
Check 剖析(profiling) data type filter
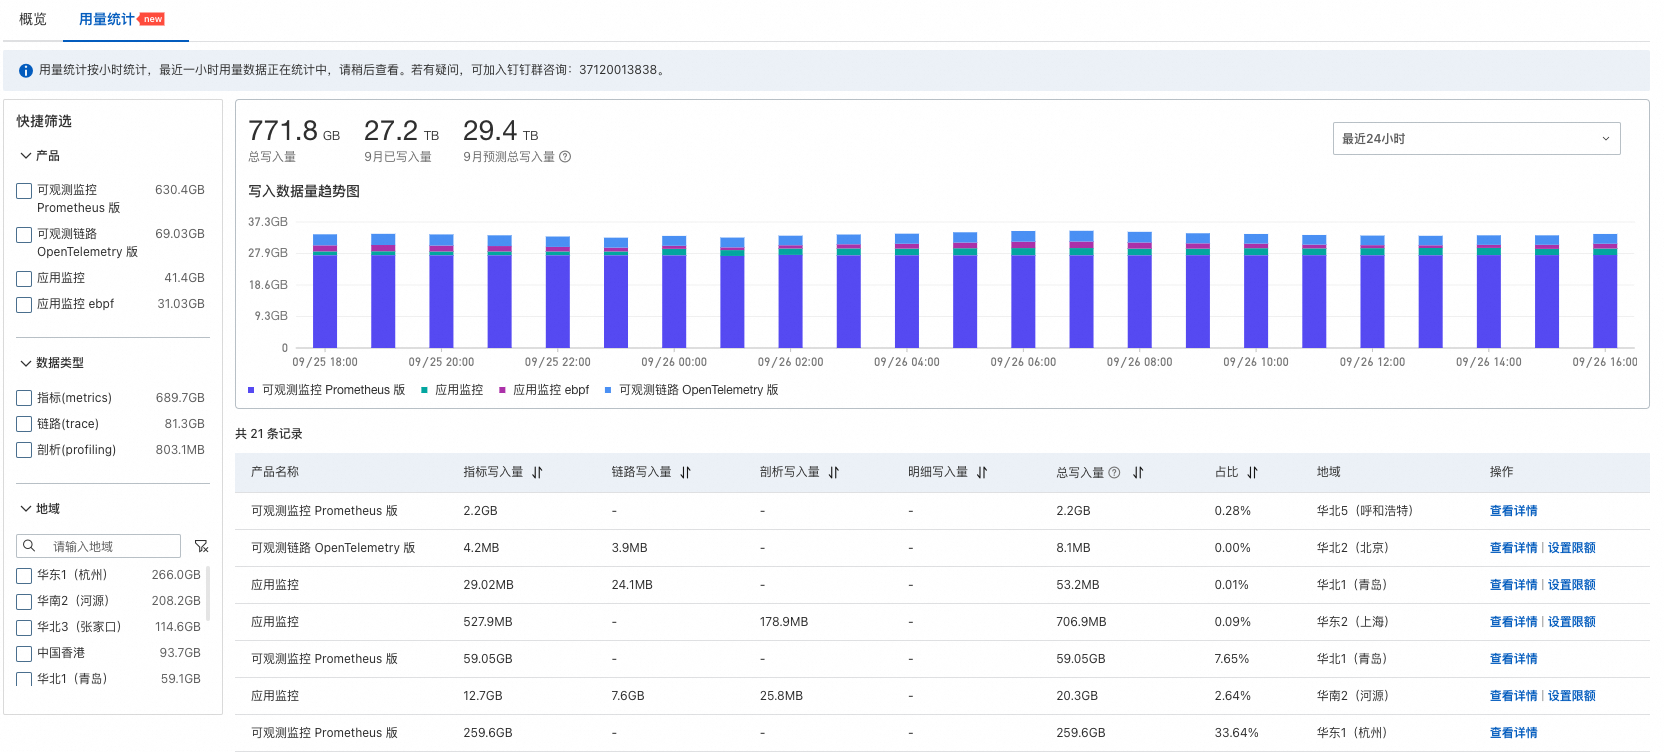coord(24,450)
